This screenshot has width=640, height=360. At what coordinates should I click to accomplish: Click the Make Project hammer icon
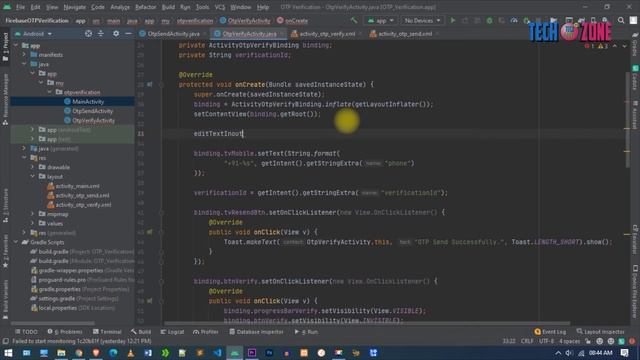pyautogui.click(x=354, y=20)
